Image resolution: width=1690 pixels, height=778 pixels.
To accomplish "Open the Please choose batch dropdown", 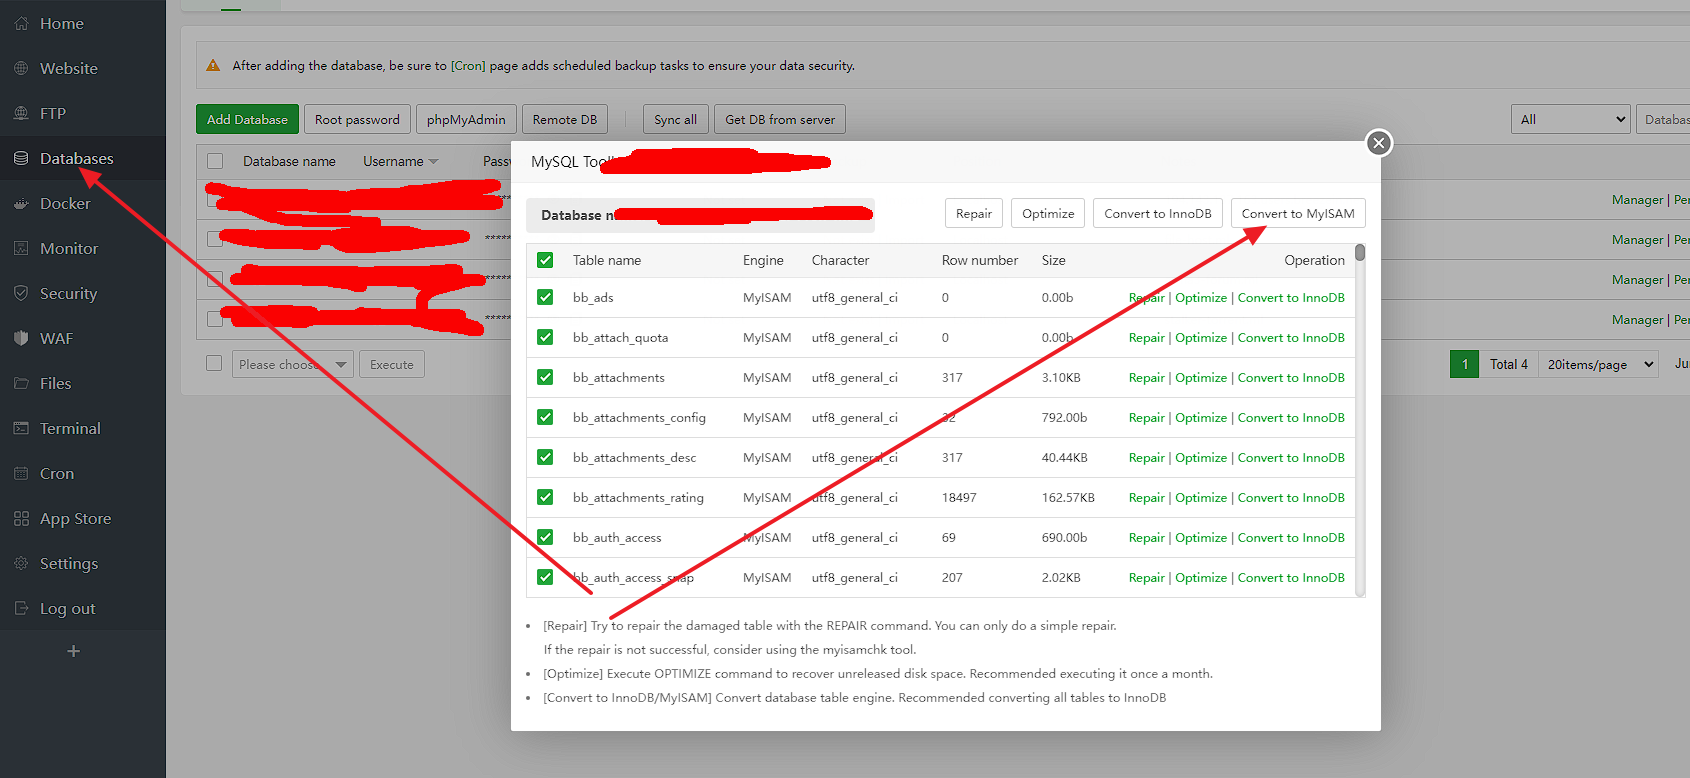I will 292,364.
